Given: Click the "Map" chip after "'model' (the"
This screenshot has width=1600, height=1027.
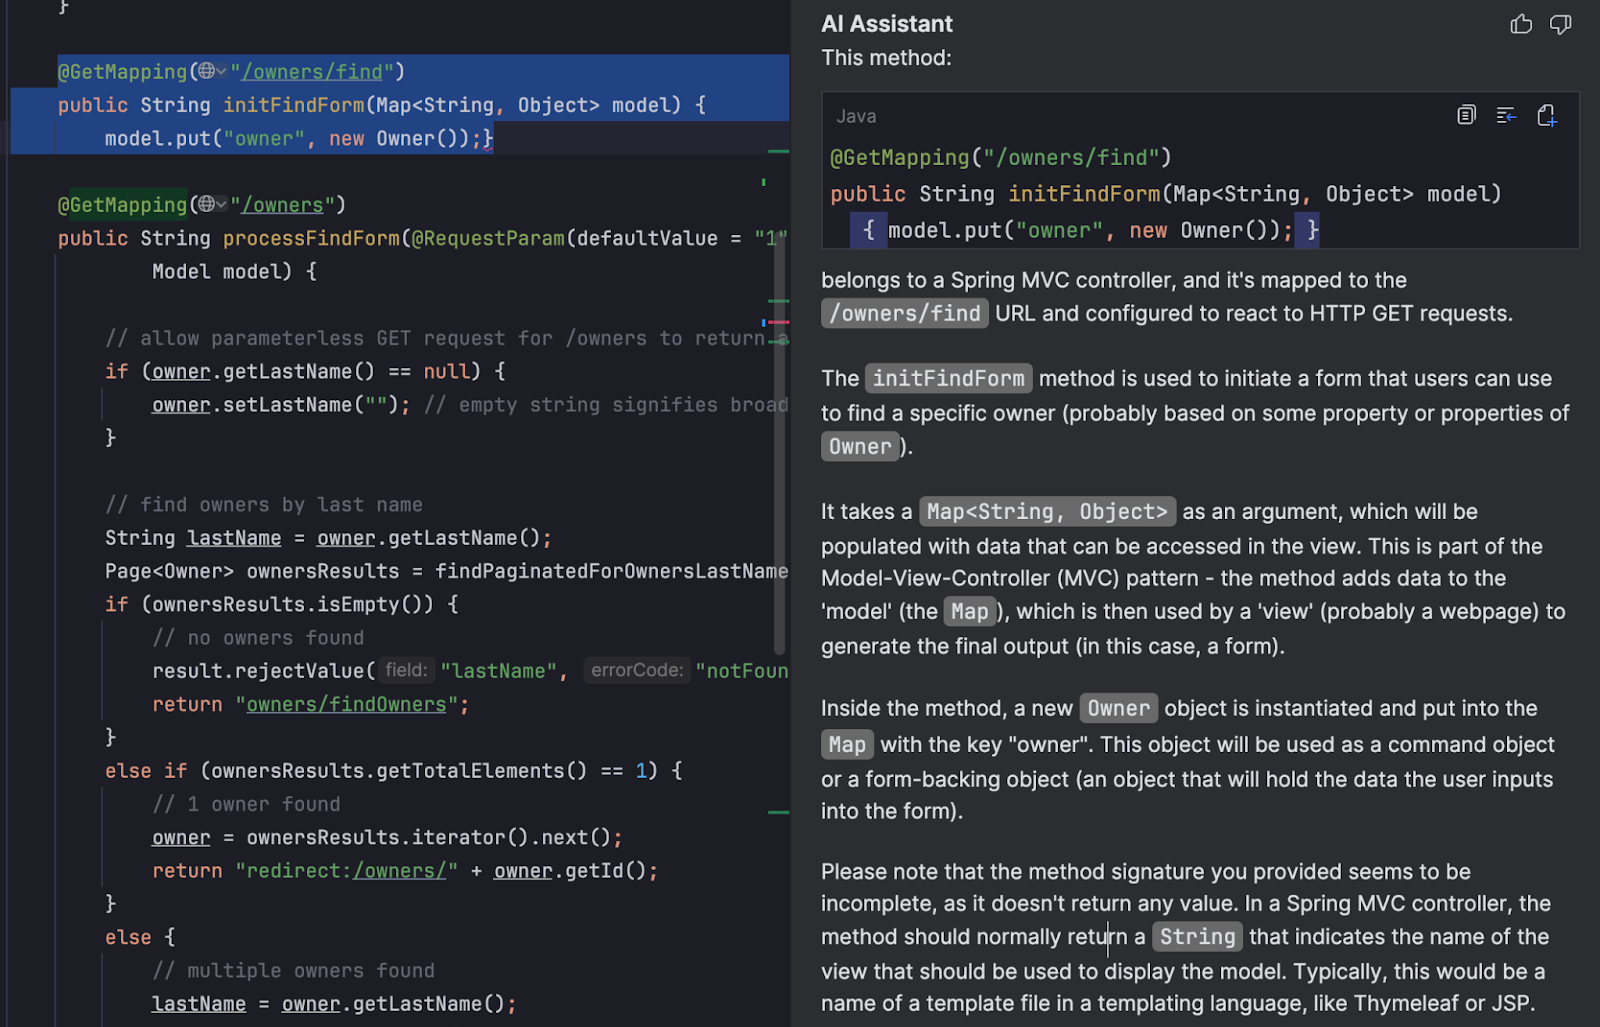Looking at the screenshot, I should pos(970,612).
